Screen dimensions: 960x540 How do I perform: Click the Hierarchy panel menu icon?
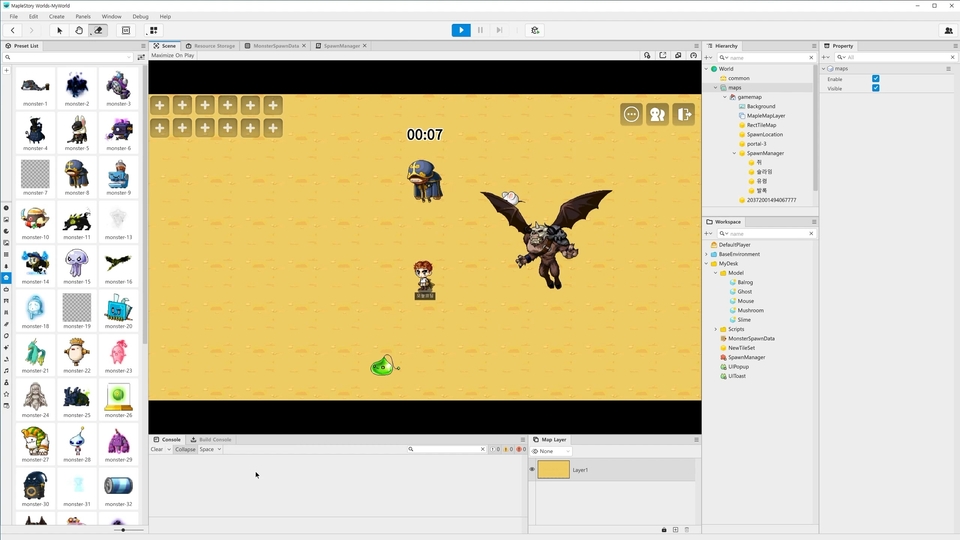[814, 46]
